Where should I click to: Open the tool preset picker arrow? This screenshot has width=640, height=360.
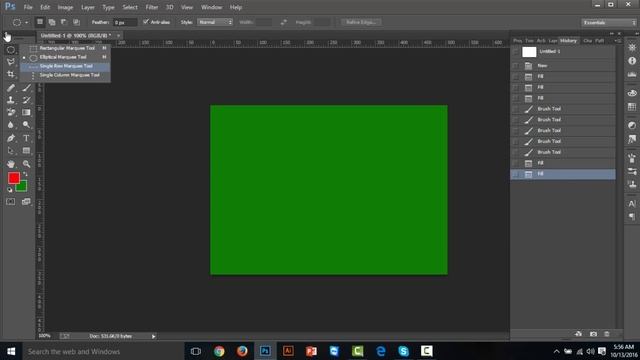coord(27,22)
